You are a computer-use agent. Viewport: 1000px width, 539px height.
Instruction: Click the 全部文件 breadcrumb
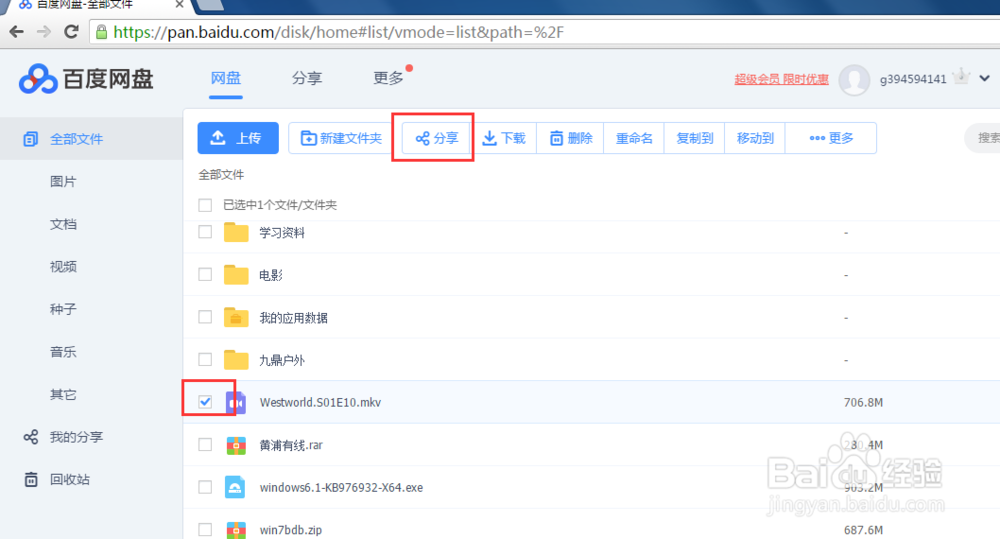pyautogui.click(x=221, y=175)
